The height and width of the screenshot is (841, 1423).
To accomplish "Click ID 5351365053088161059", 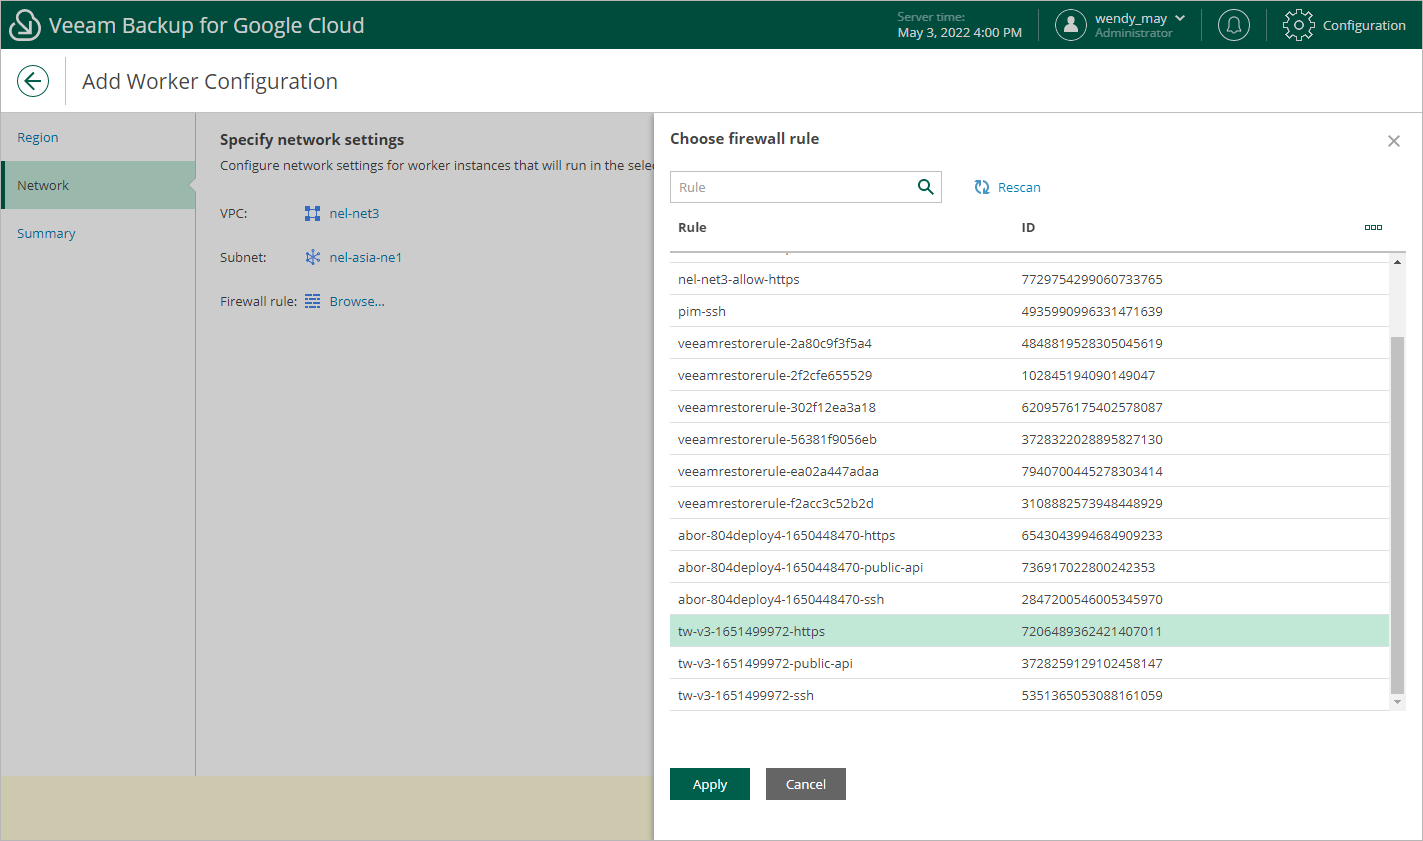I will [x=1092, y=695].
